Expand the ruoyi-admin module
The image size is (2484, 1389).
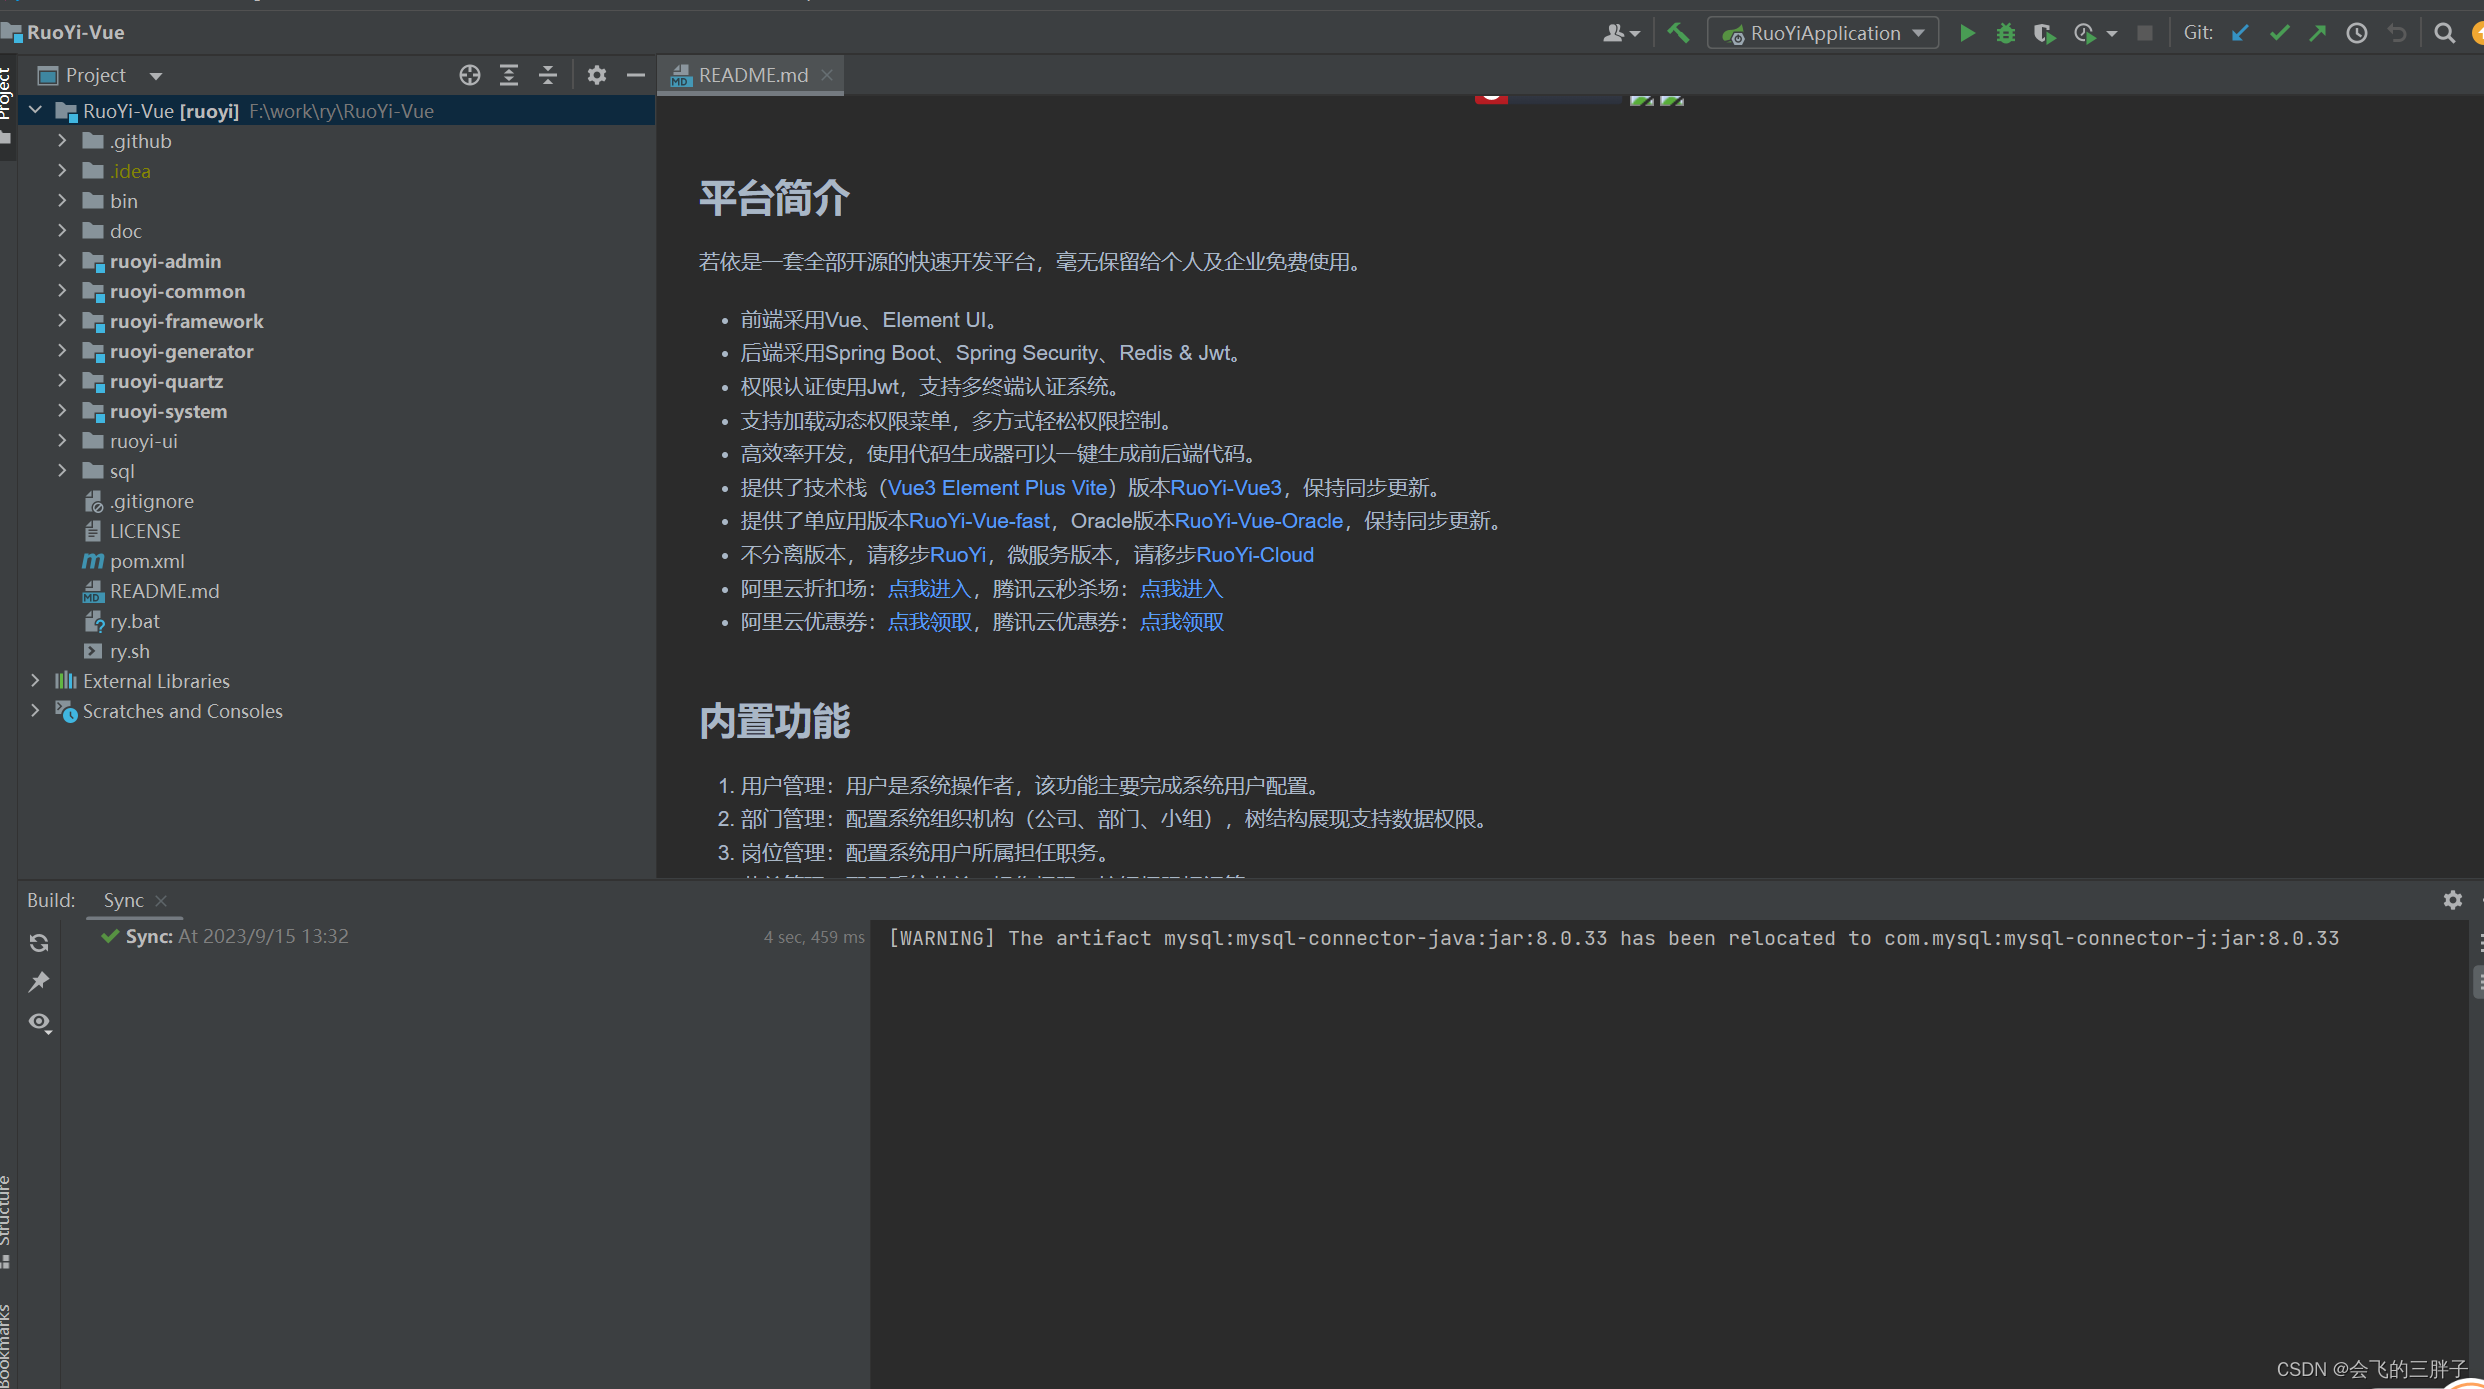pyautogui.click(x=62, y=261)
